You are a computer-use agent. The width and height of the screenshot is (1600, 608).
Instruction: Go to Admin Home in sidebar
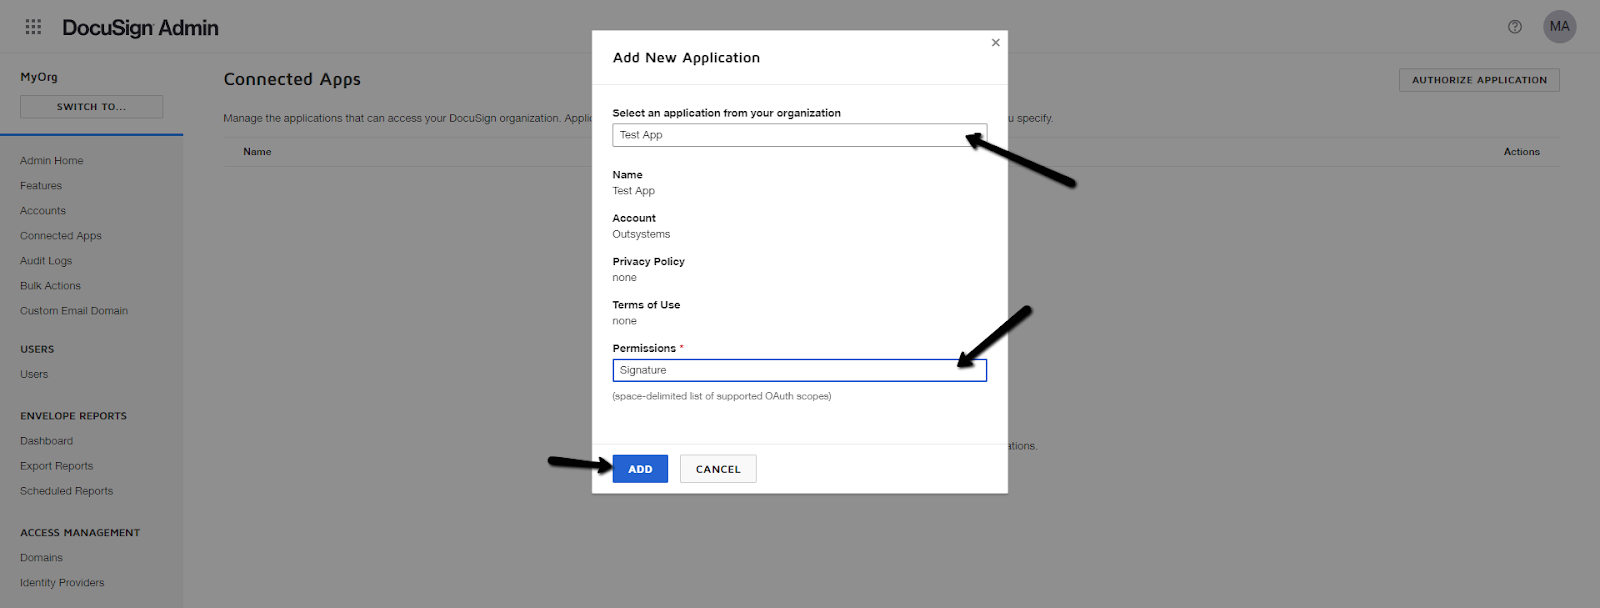point(52,161)
